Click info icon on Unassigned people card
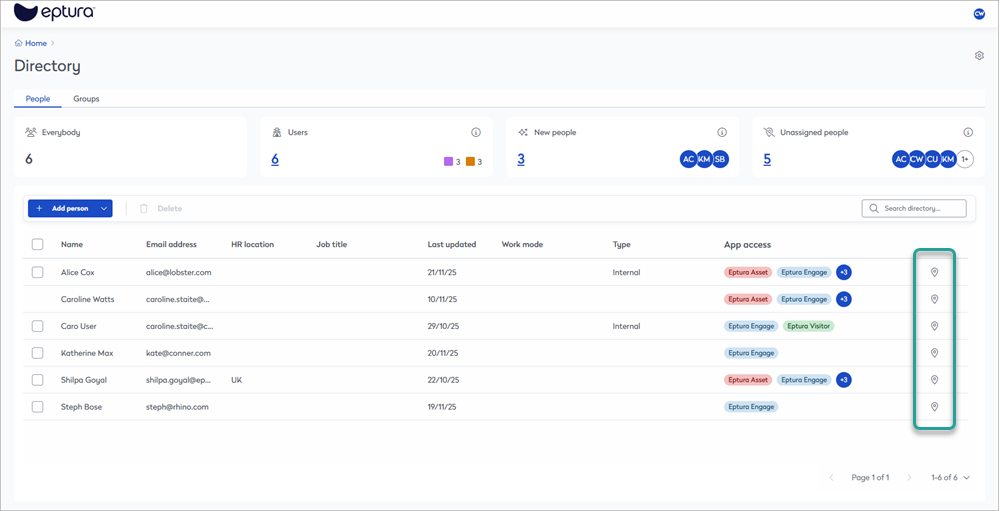1000x511 pixels. (x=968, y=132)
